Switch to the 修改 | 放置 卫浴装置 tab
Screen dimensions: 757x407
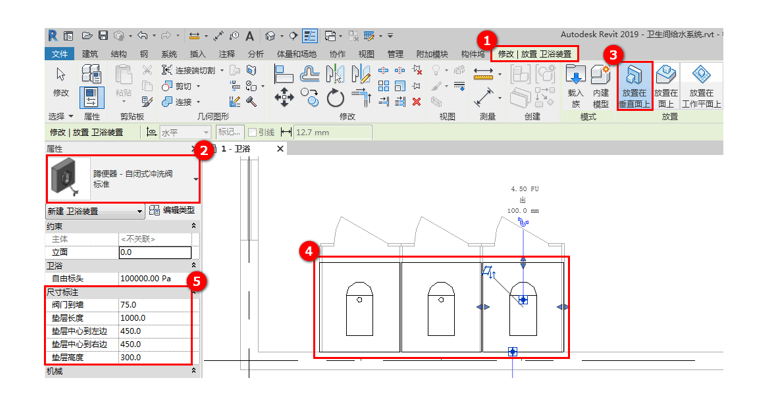[x=534, y=54]
